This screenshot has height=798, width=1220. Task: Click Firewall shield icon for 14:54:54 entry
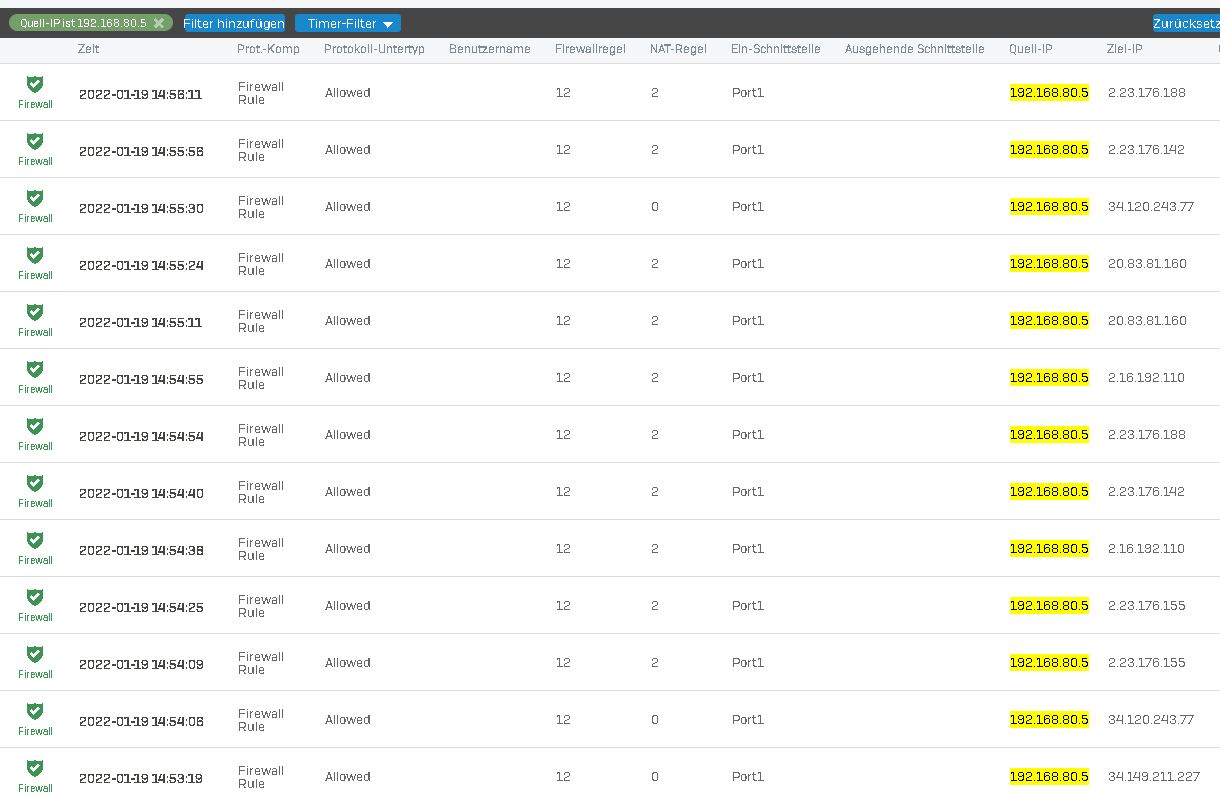click(x=35, y=426)
